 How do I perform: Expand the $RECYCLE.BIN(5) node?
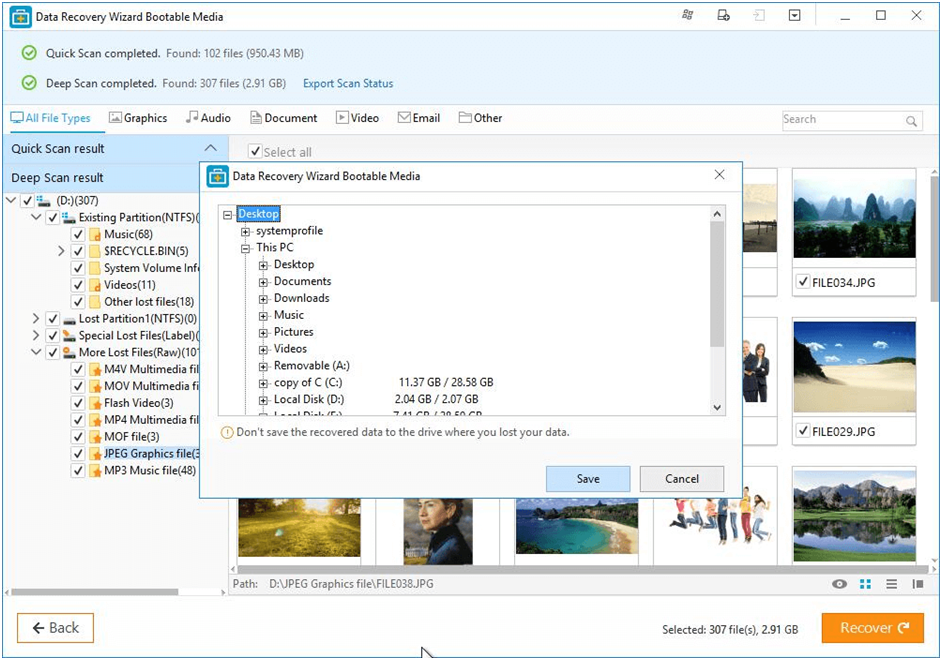tap(61, 251)
